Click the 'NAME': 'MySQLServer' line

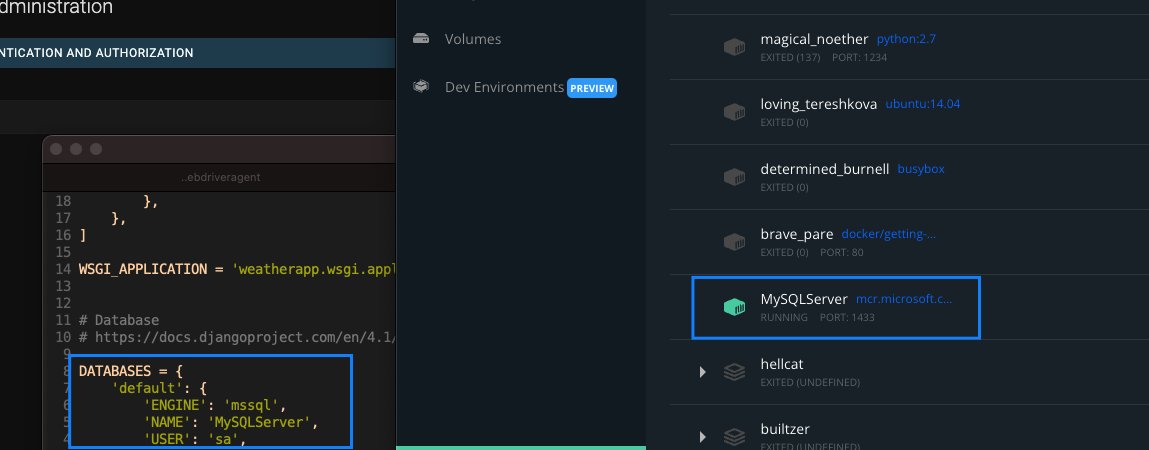point(231,422)
